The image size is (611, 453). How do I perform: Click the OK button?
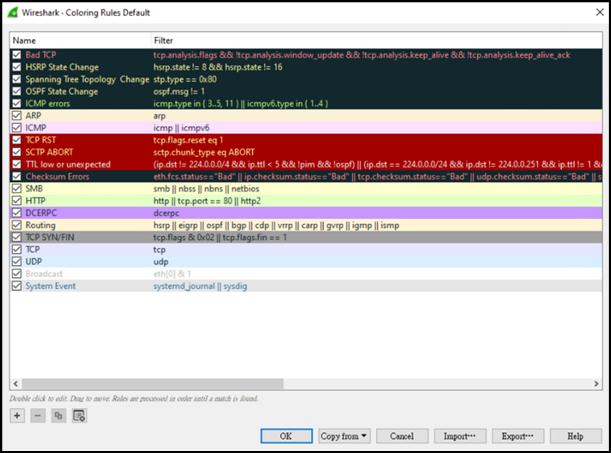pos(286,436)
